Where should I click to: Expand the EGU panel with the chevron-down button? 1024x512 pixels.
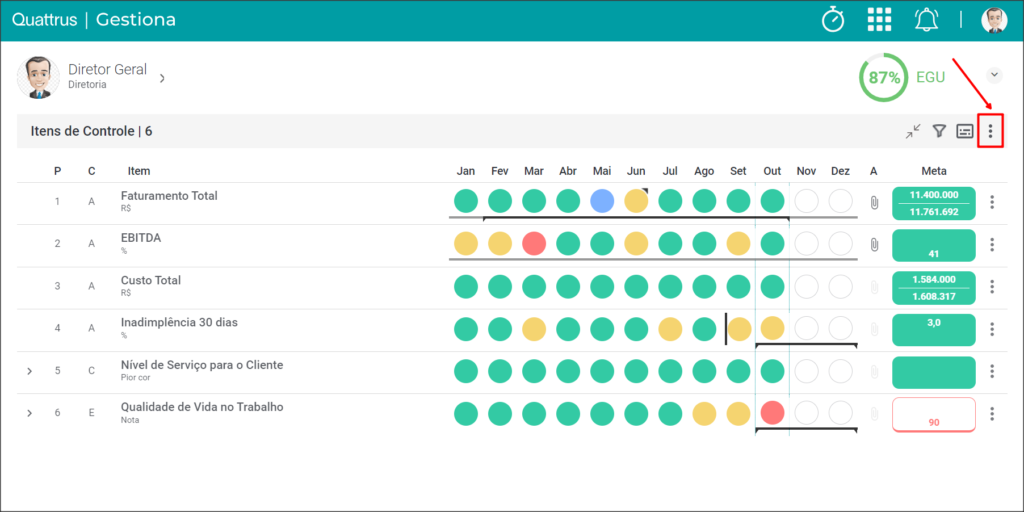(994, 75)
